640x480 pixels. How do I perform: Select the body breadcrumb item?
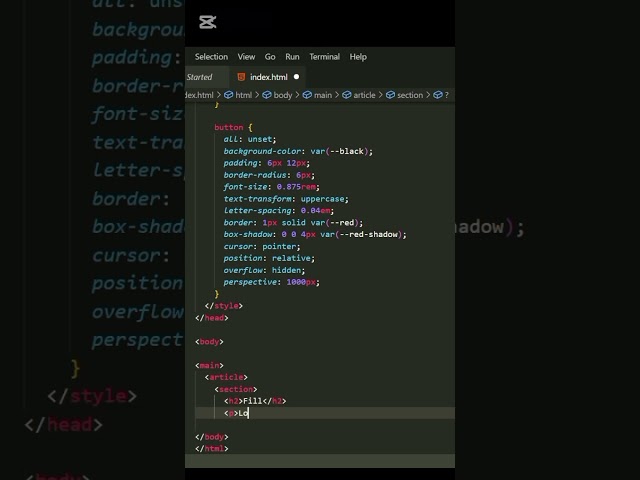282,95
